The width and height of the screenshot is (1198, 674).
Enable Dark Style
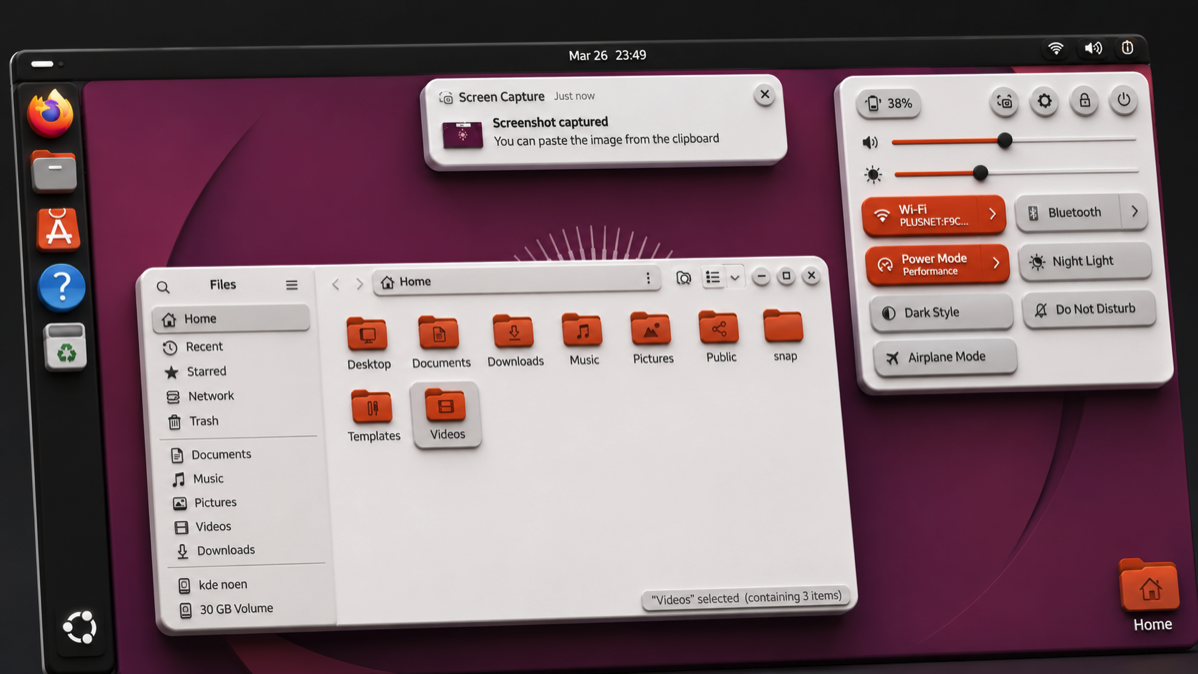click(941, 313)
